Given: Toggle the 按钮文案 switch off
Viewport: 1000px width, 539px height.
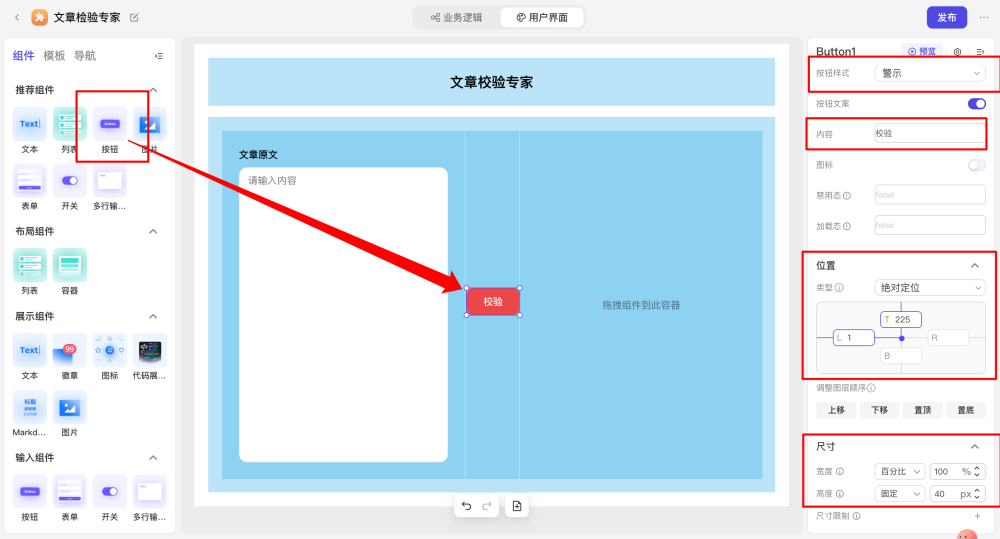Looking at the screenshot, I should coord(976,103).
